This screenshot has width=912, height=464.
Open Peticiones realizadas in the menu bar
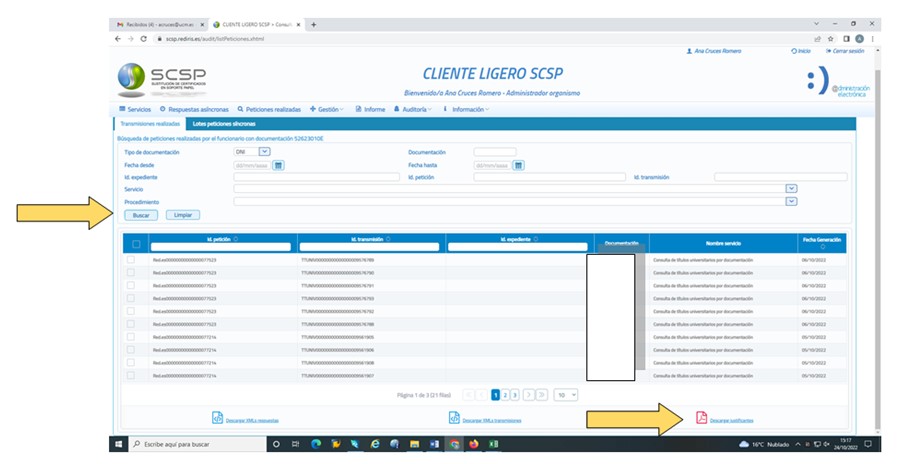tap(269, 109)
